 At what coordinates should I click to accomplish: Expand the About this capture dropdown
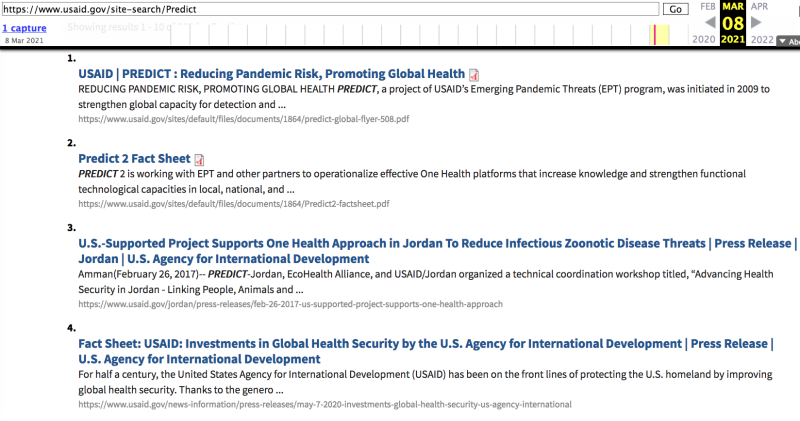788,41
